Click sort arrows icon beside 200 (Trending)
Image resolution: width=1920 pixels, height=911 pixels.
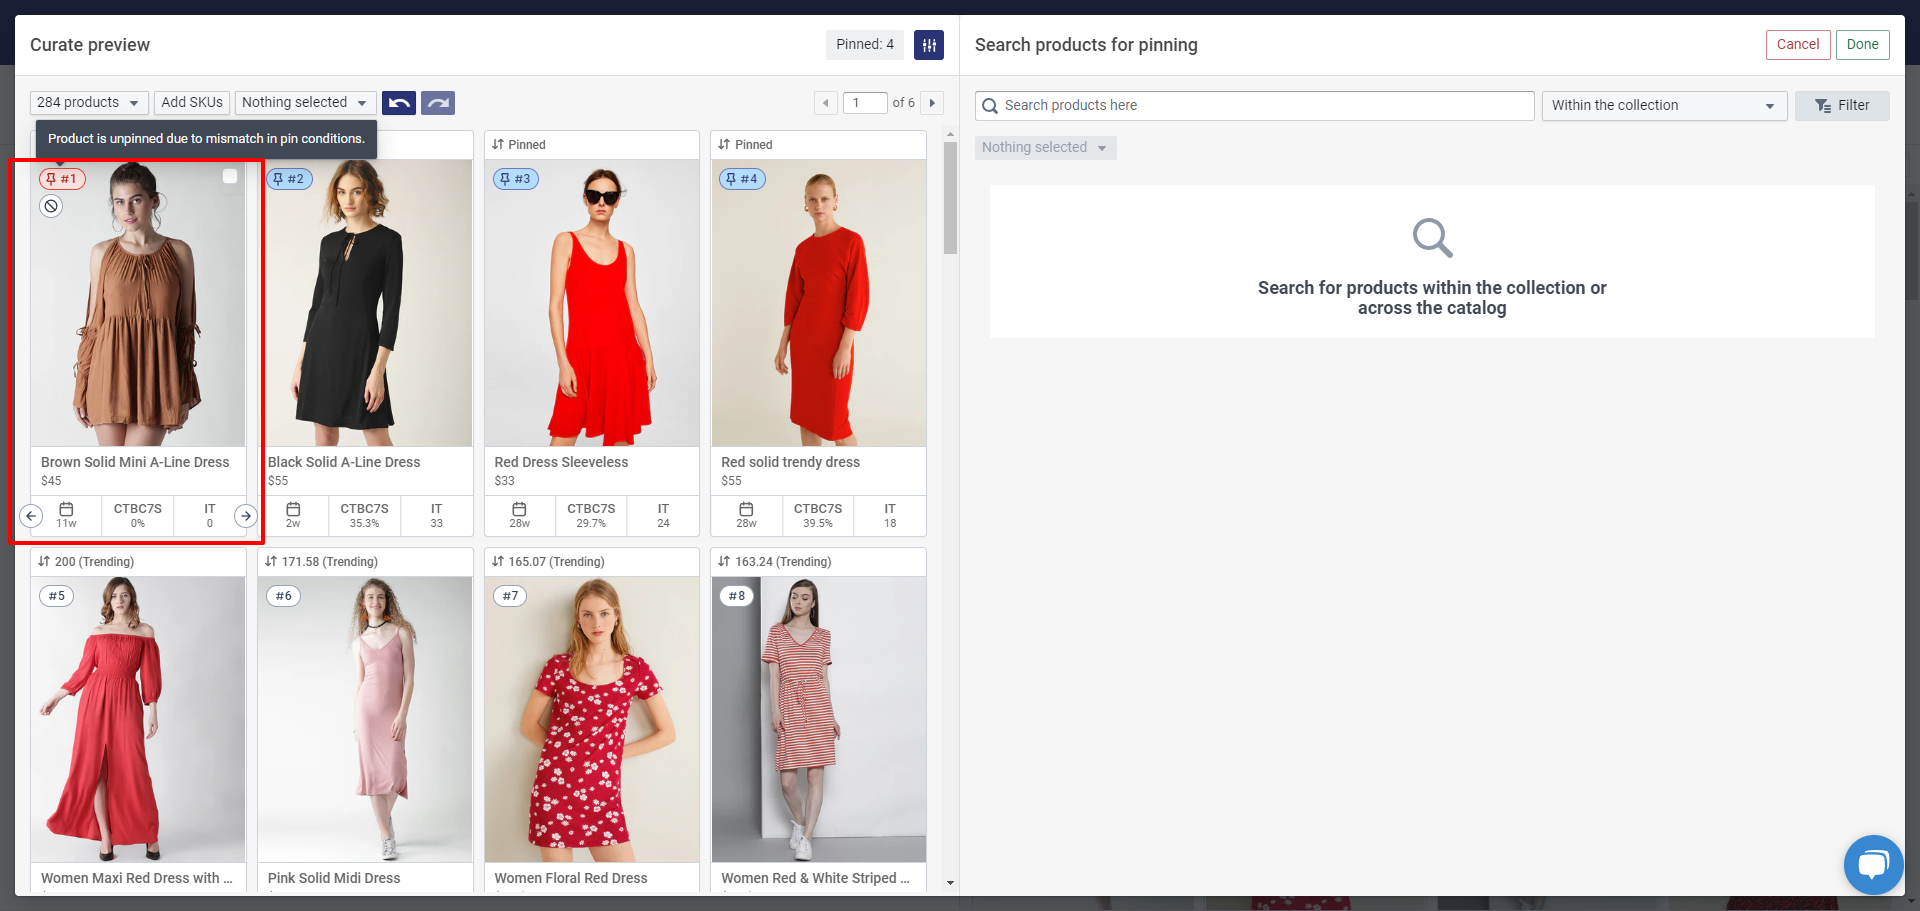click(44, 562)
